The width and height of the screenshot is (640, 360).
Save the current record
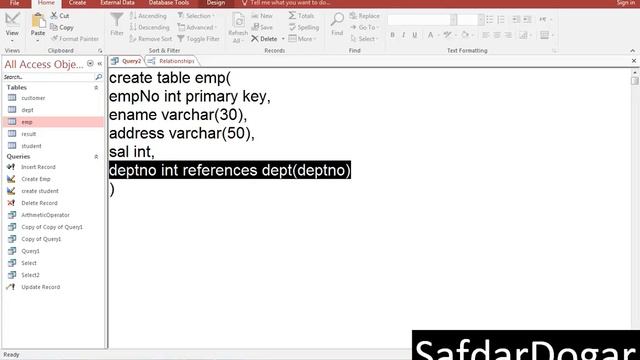(262, 27)
